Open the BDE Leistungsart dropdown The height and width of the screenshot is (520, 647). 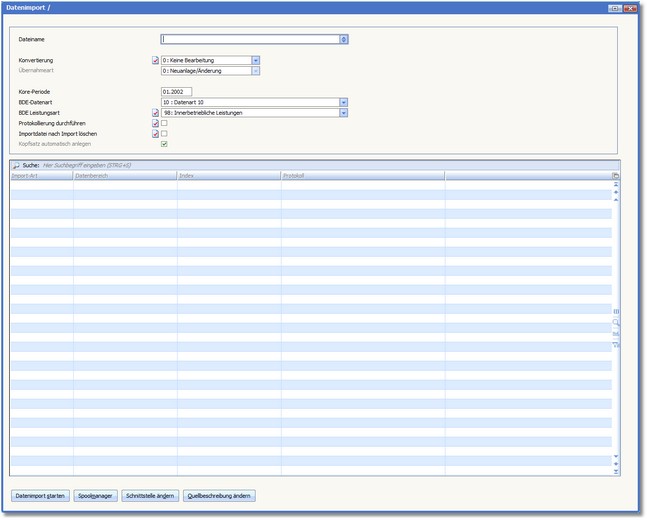(x=343, y=113)
